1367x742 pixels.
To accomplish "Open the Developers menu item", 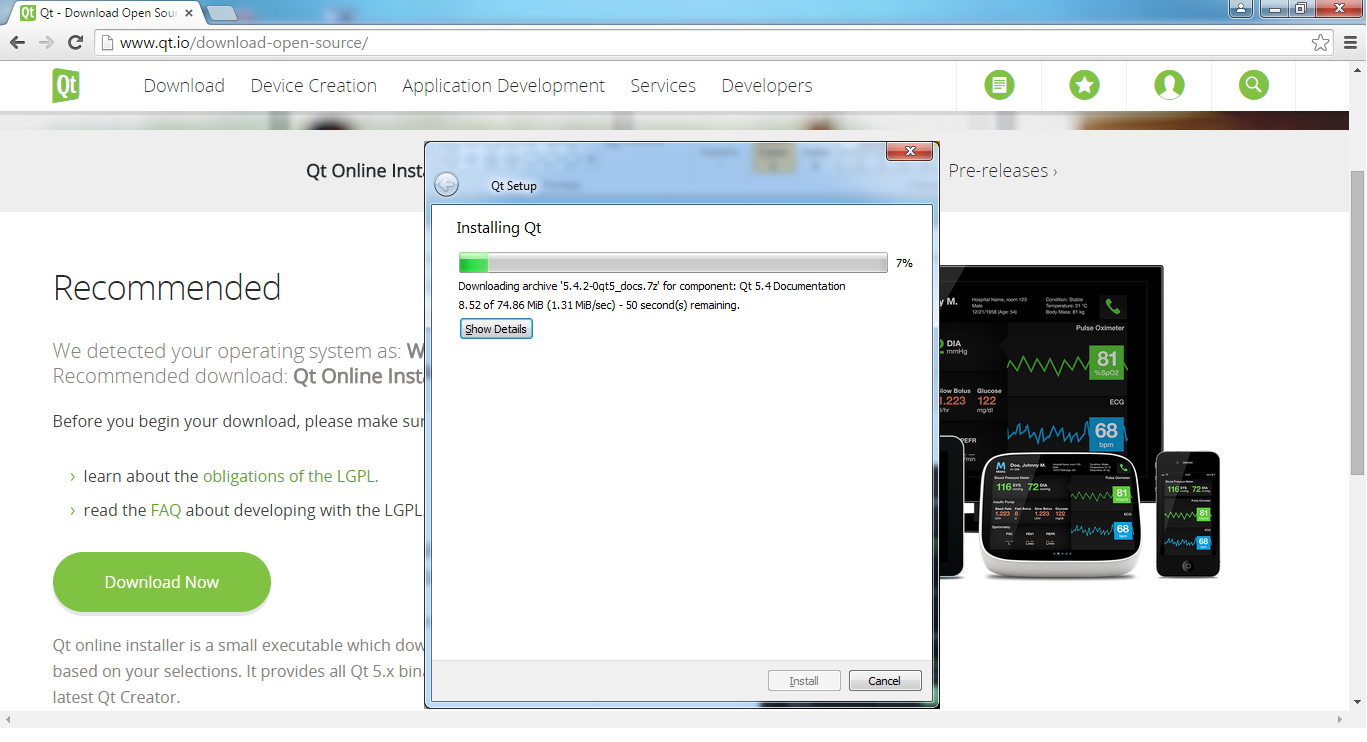I will (x=767, y=86).
